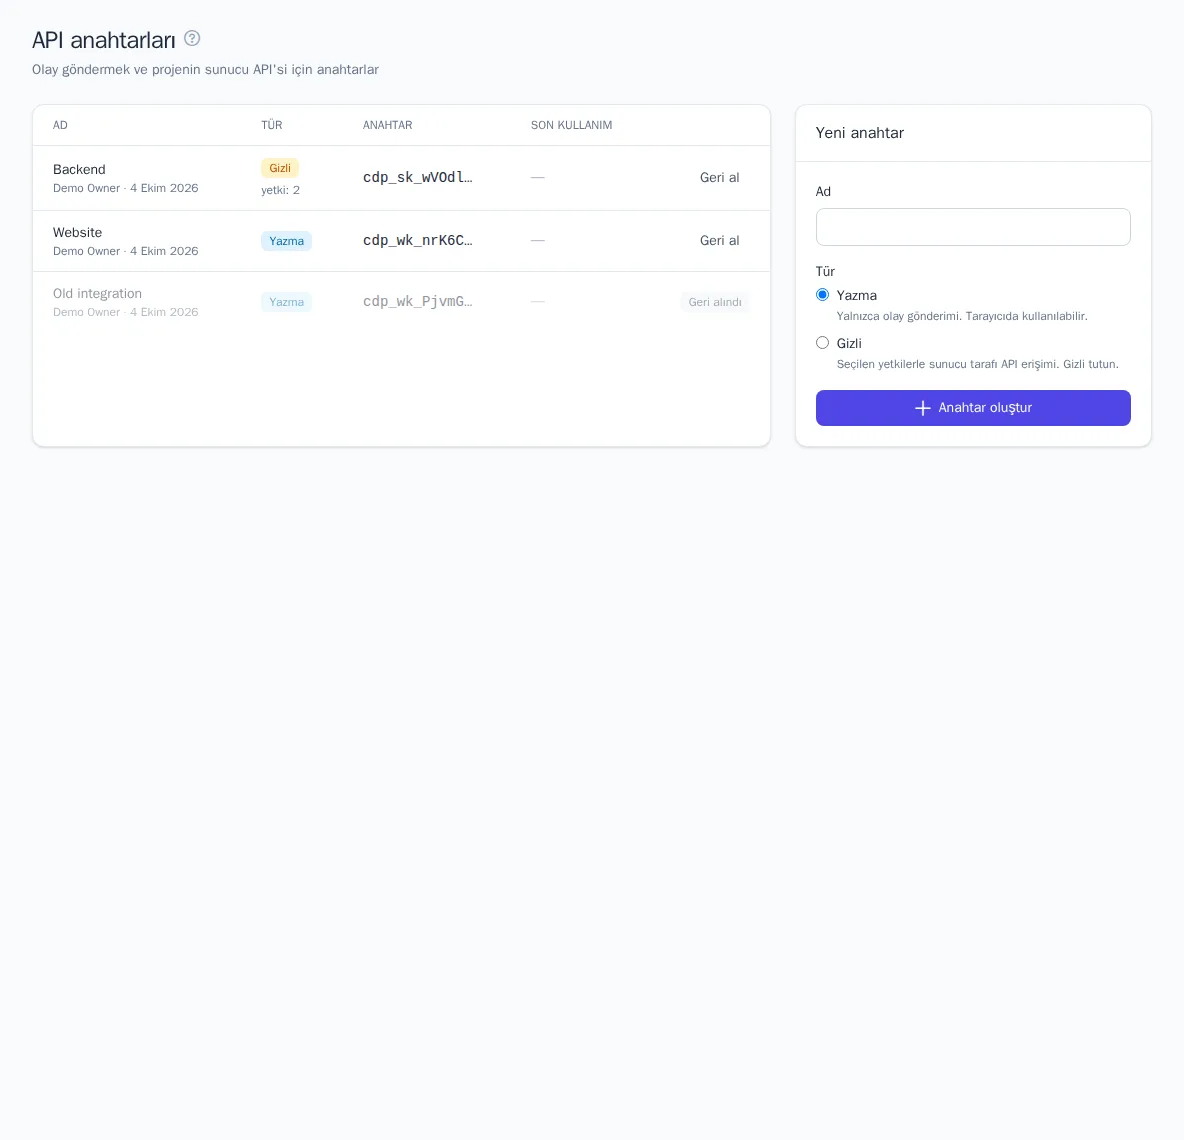Click the Old integration row's owner and date text
This screenshot has width=1184, height=1140.
click(125, 312)
